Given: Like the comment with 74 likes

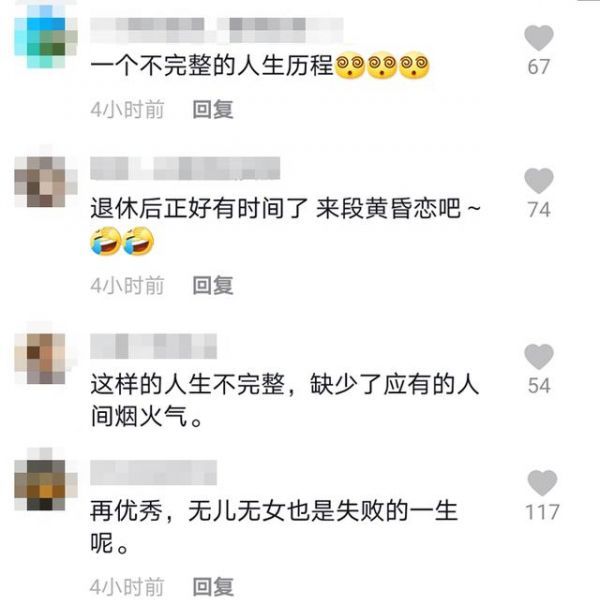Looking at the screenshot, I should tap(539, 181).
